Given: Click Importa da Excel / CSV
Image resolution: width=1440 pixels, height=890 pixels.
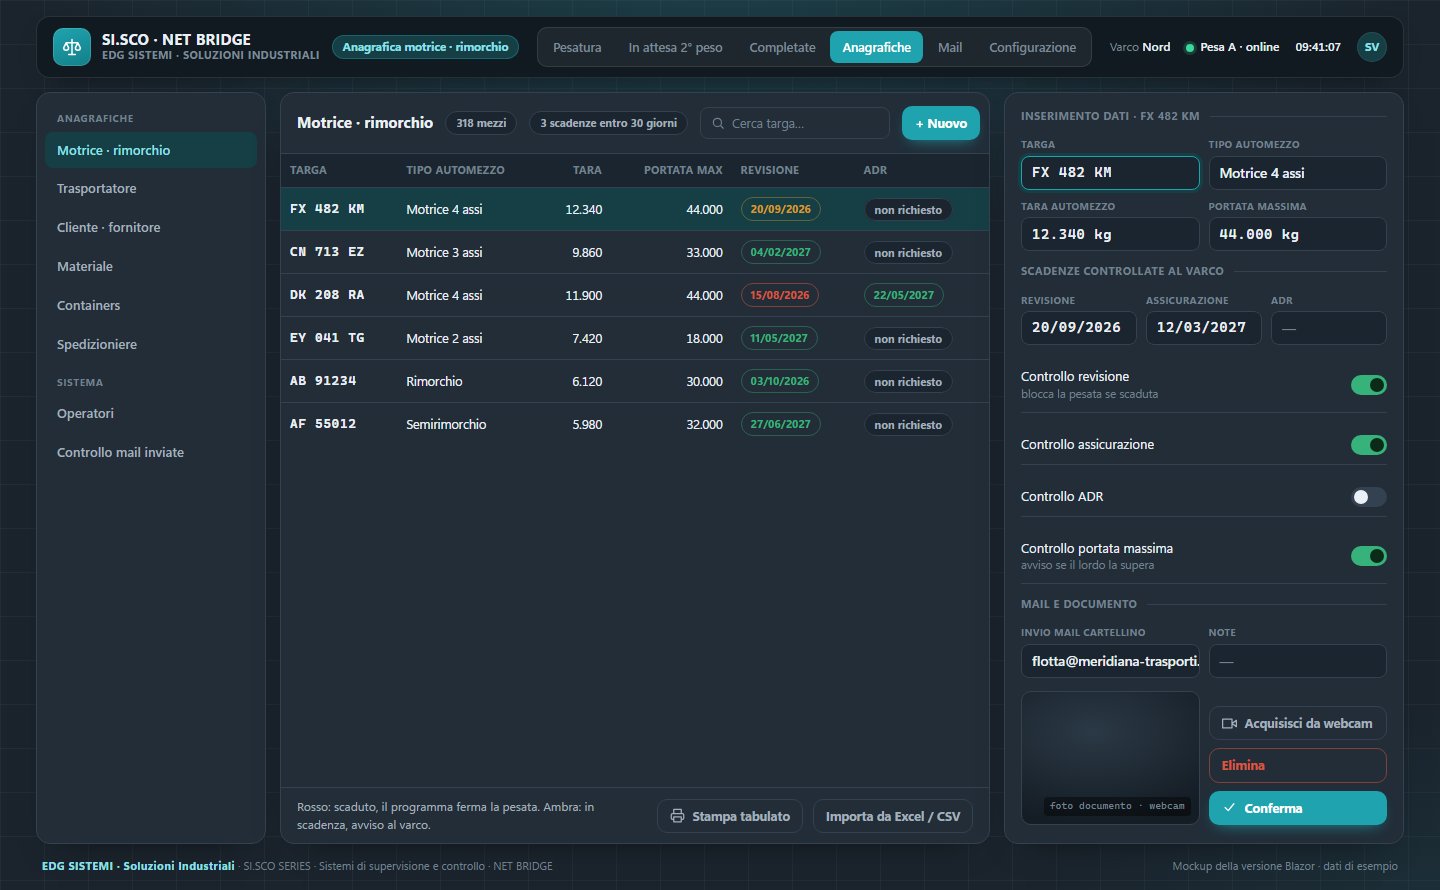Looking at the screenshot, I should (892, 816).
